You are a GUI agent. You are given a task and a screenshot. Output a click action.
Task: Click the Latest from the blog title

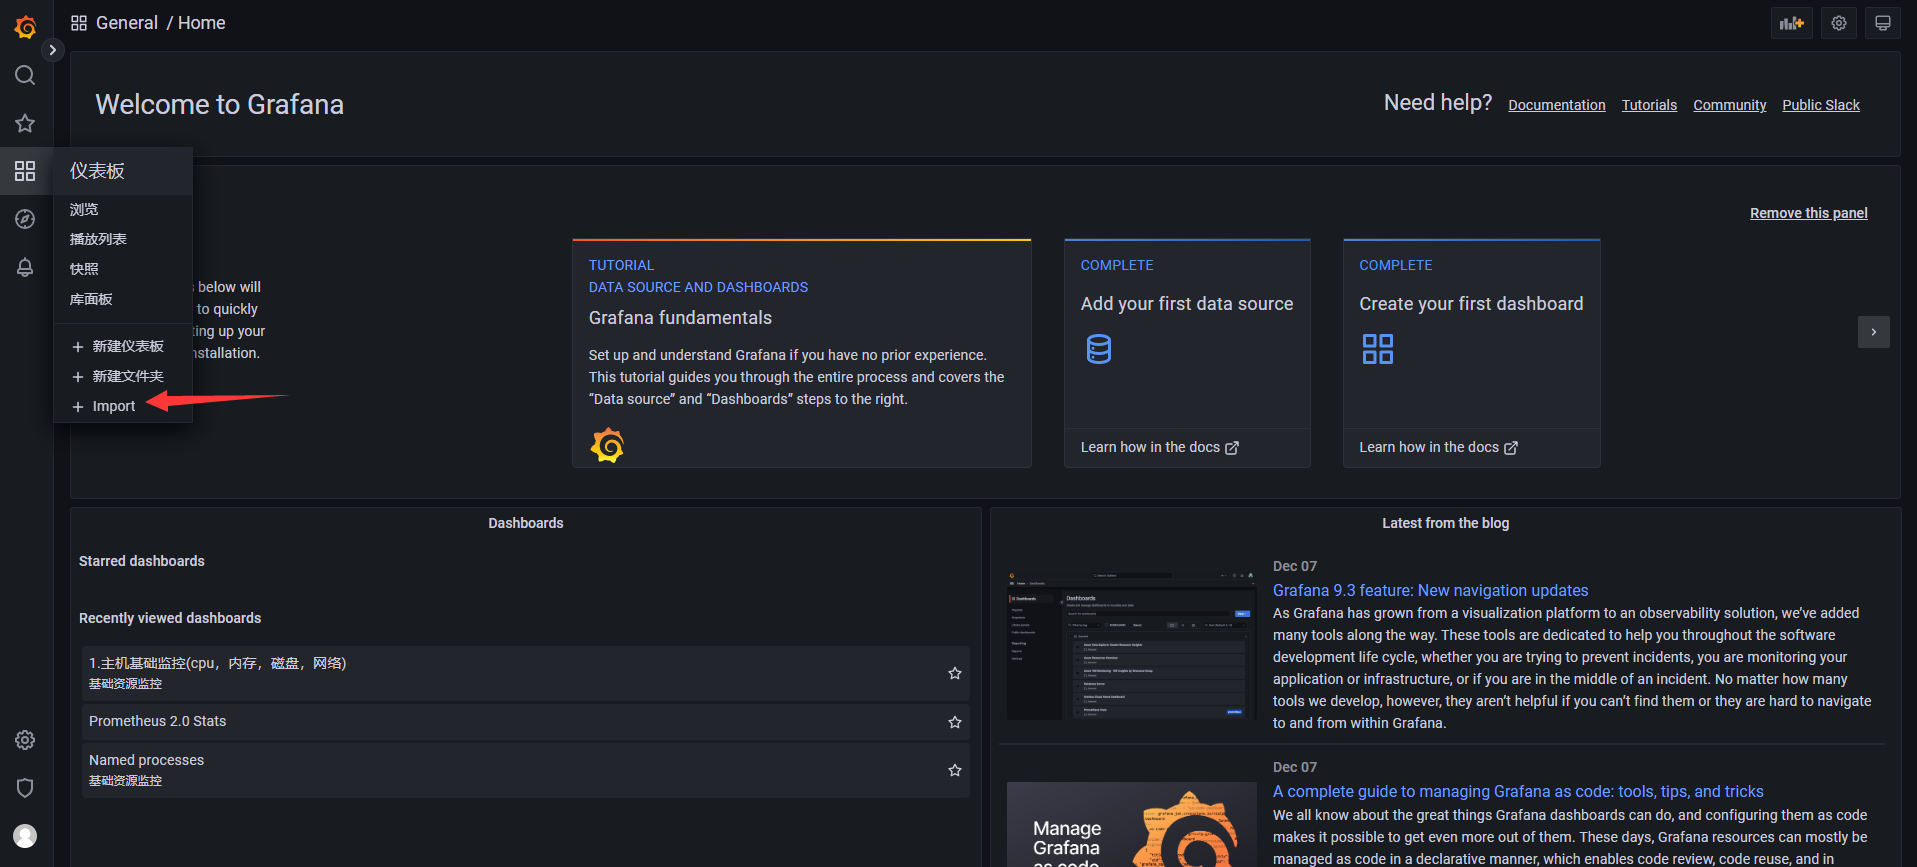(x=1445, y=523)
